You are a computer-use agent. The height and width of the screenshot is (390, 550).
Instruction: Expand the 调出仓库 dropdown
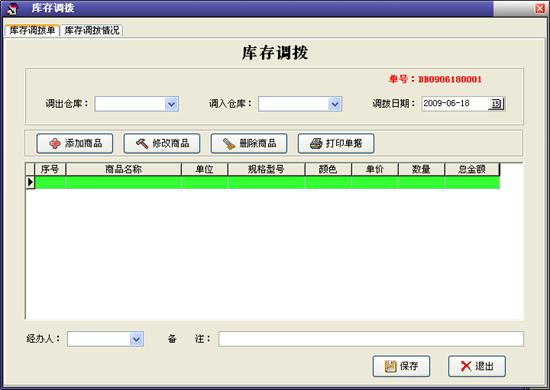click(171, 104)
